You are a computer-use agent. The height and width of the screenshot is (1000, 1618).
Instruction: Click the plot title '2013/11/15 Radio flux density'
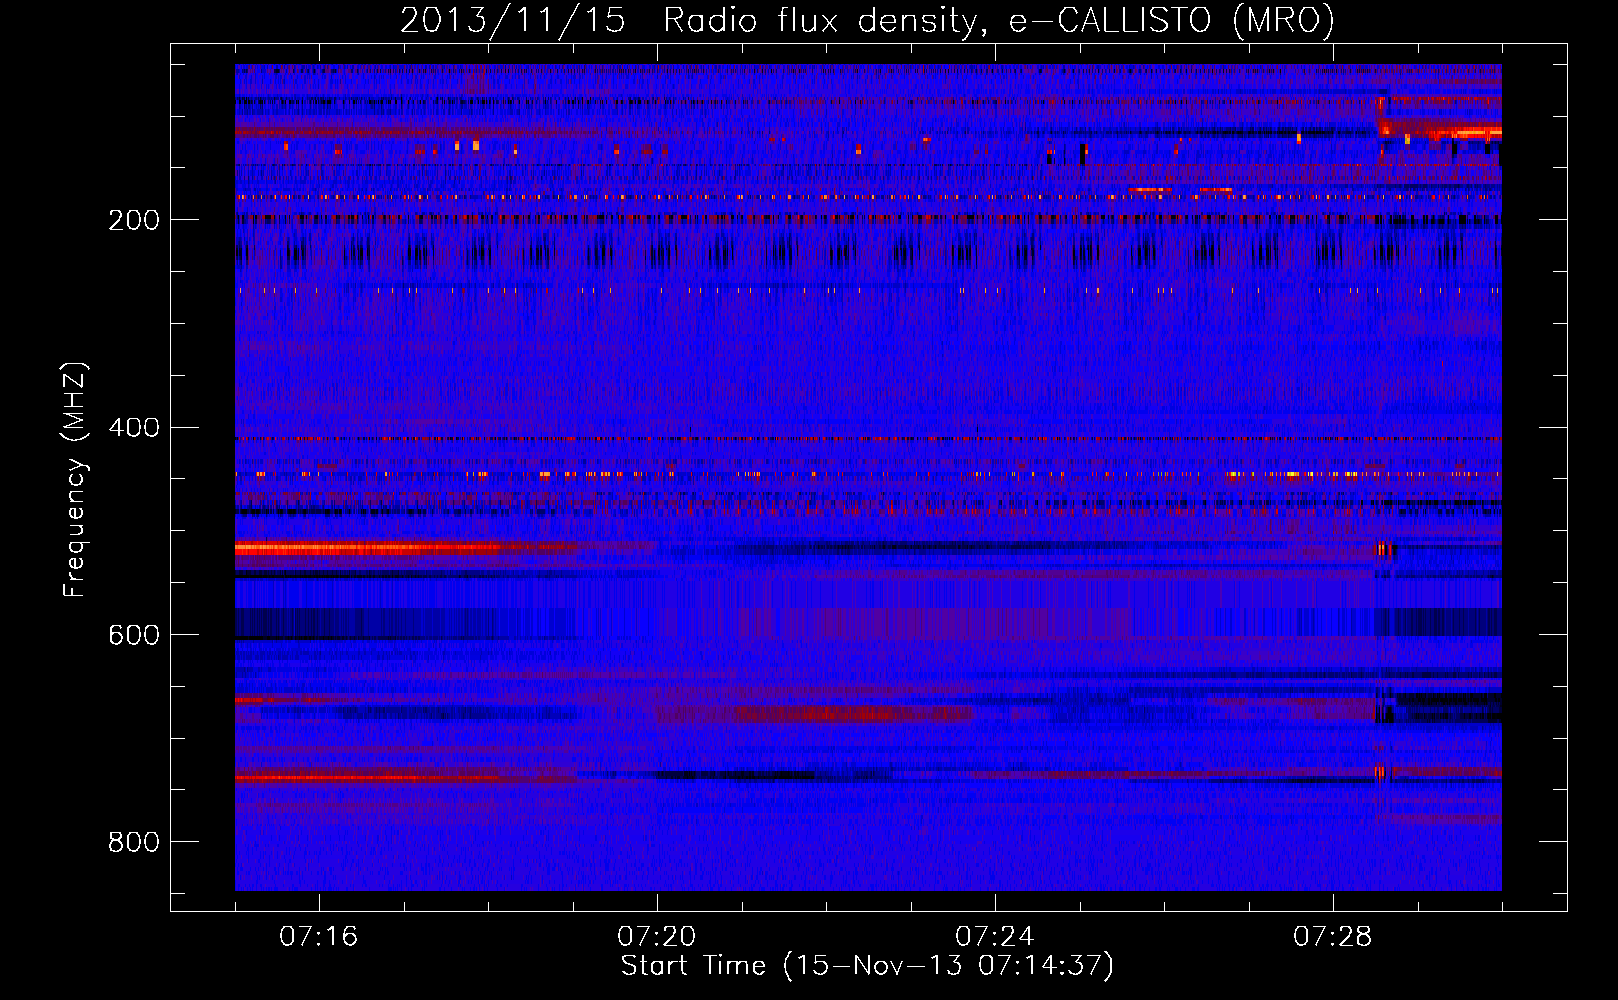[x=867, y=20]
